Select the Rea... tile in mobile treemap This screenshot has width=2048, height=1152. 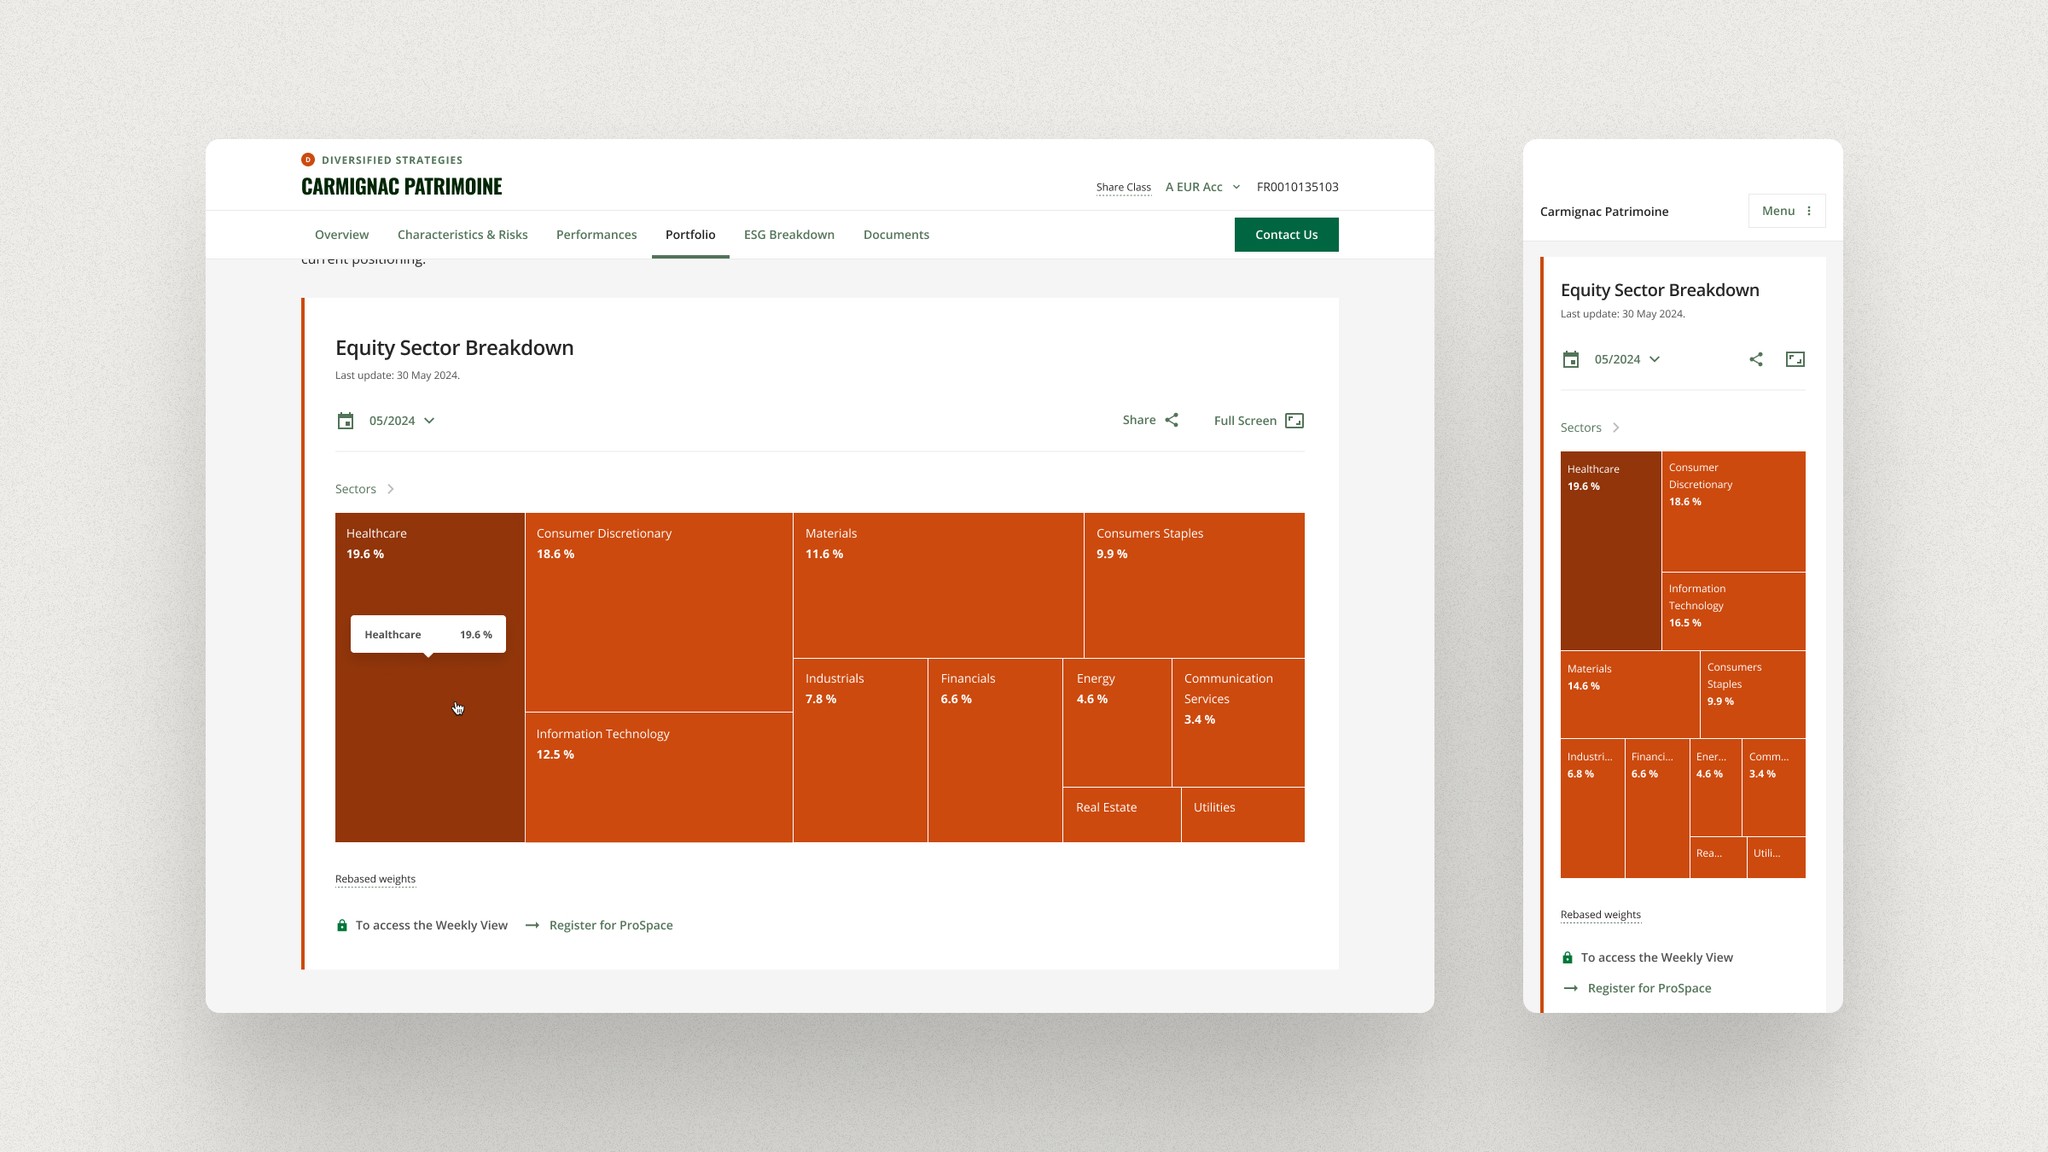click(x=1718, y=858)
